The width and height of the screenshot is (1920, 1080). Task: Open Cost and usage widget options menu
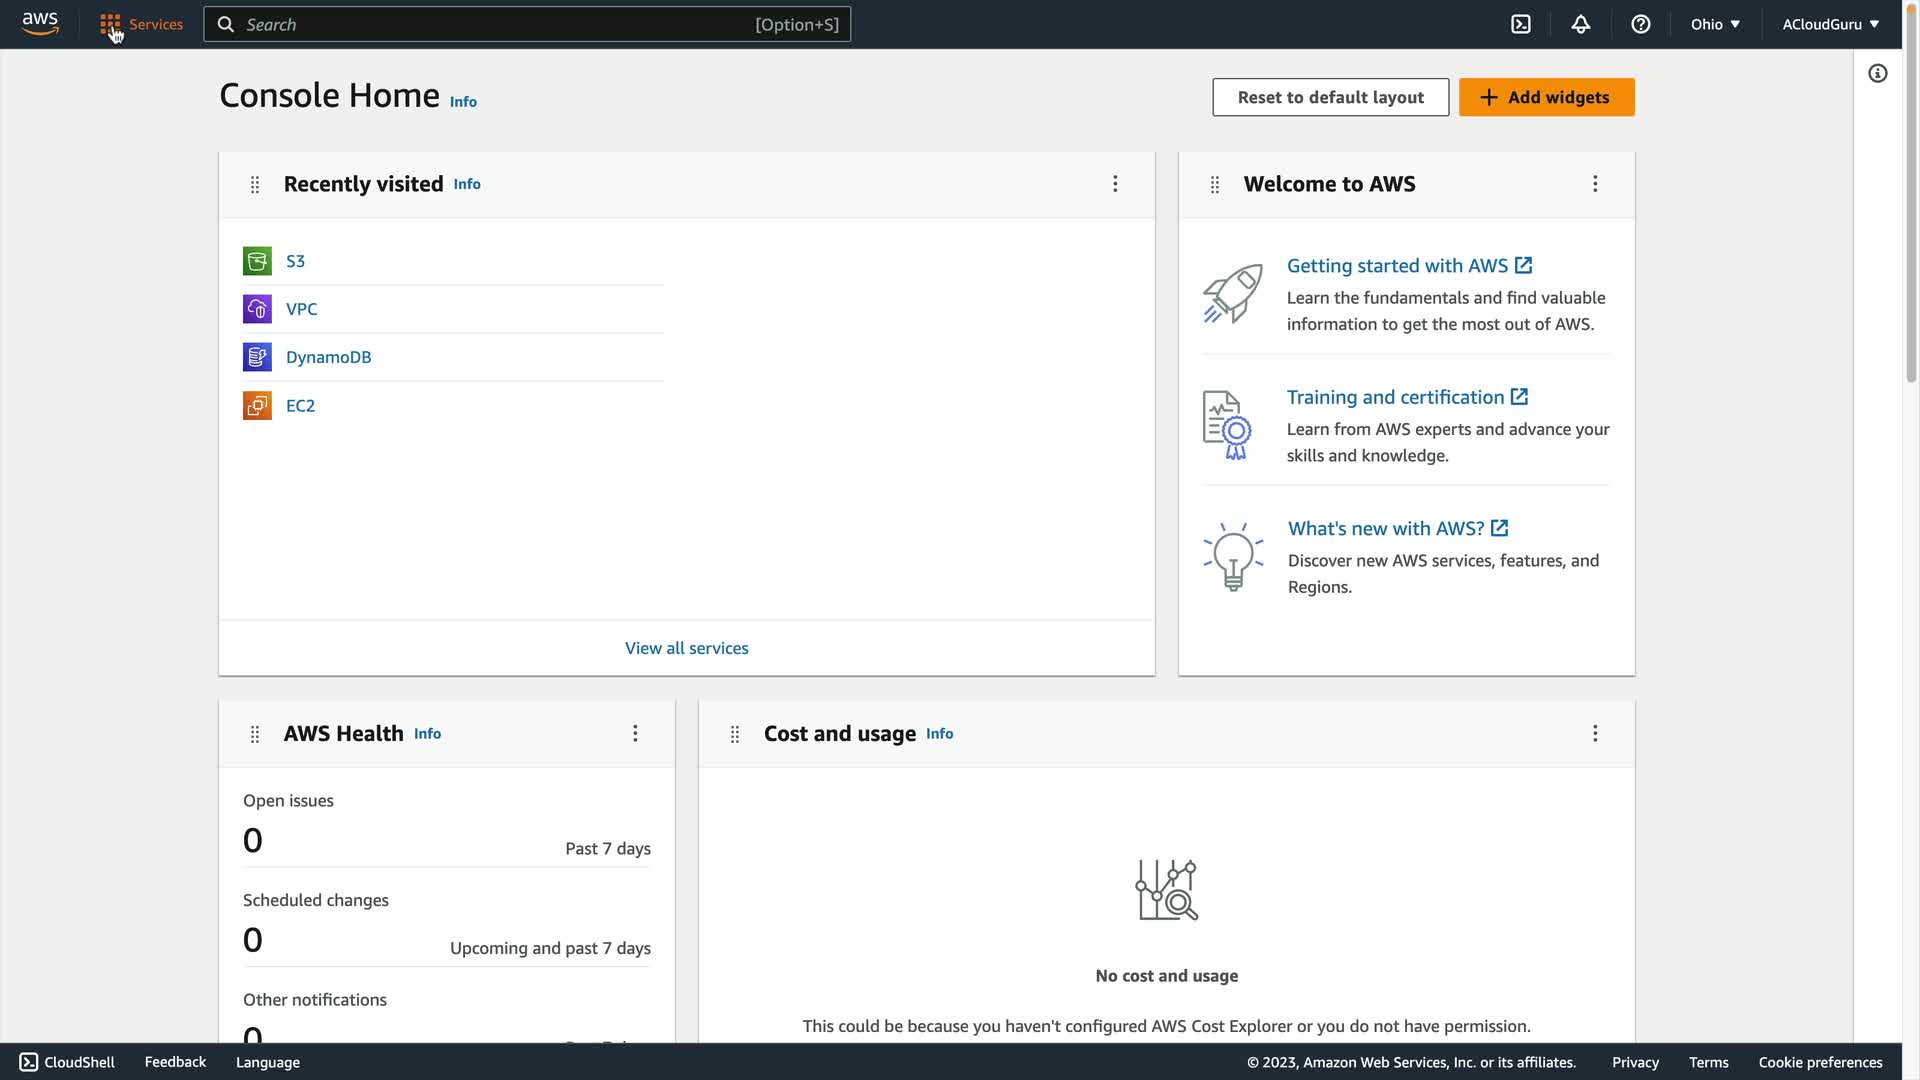1595,734
